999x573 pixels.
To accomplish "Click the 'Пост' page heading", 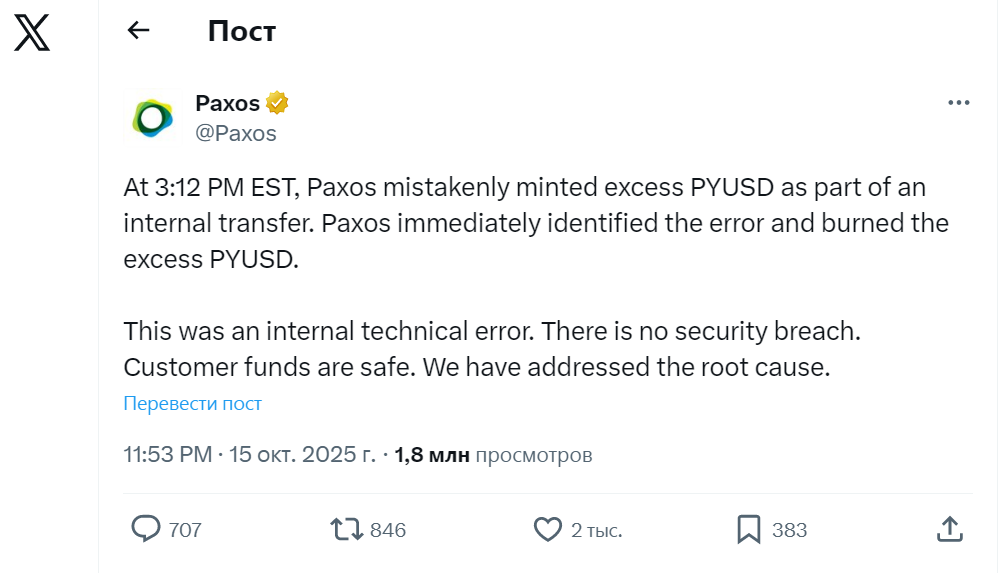I will coord(241,31).
